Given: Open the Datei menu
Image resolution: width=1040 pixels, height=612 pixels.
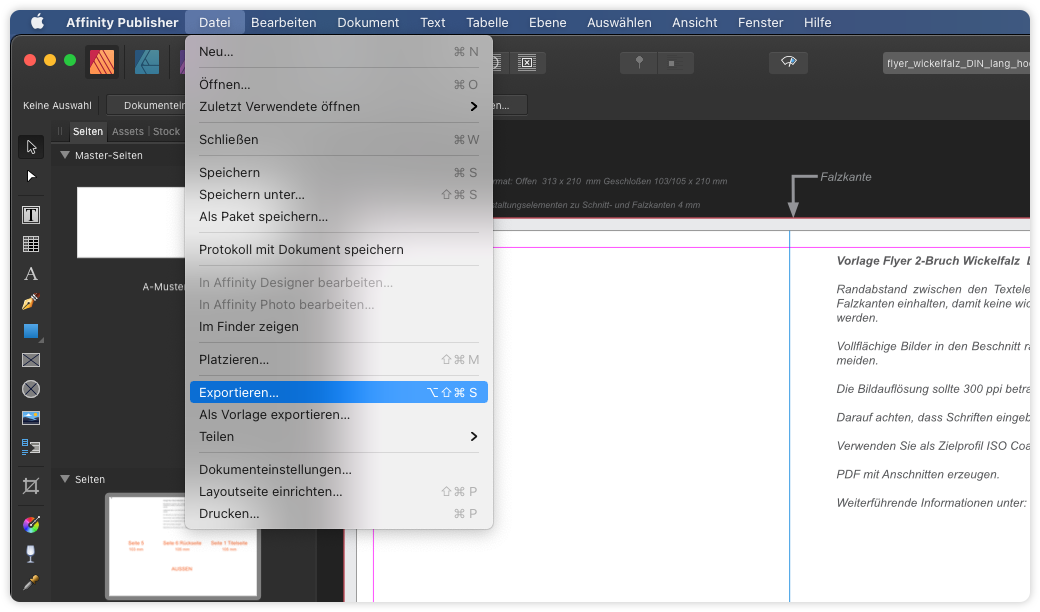Looking at the screenshot, I should 215,22.
